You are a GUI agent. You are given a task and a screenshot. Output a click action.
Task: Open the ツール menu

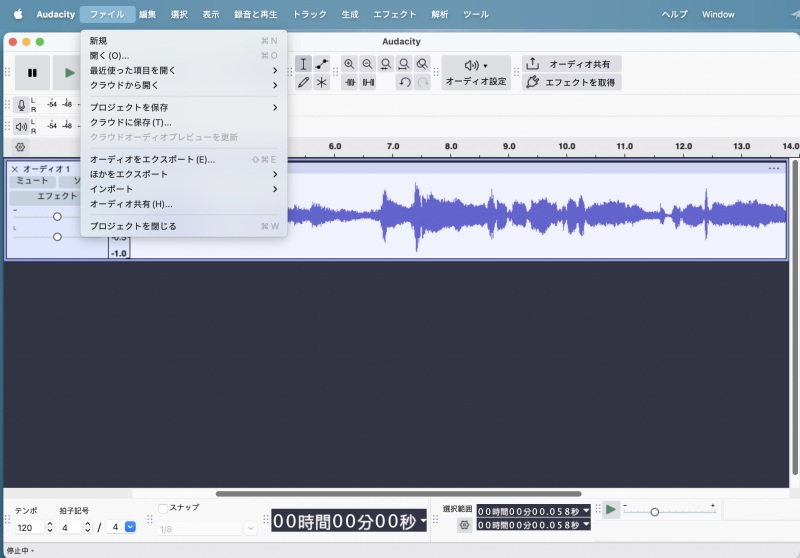(x=476, y=14)
